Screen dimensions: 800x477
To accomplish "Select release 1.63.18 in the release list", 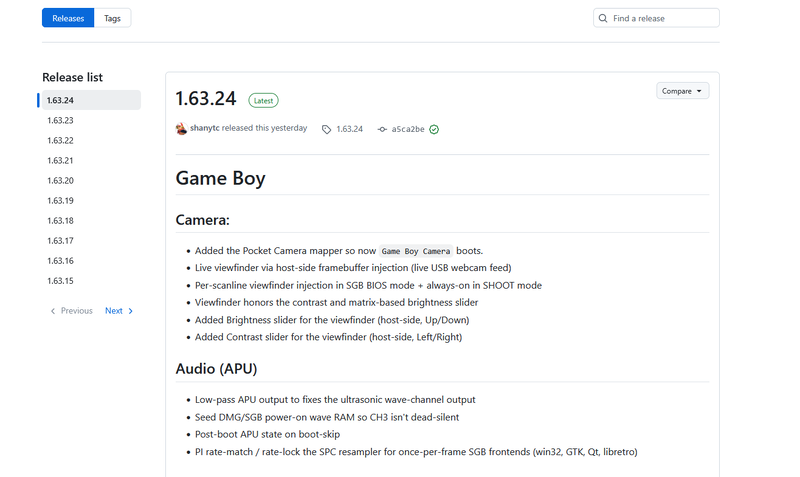I will (x=60, y=220).
